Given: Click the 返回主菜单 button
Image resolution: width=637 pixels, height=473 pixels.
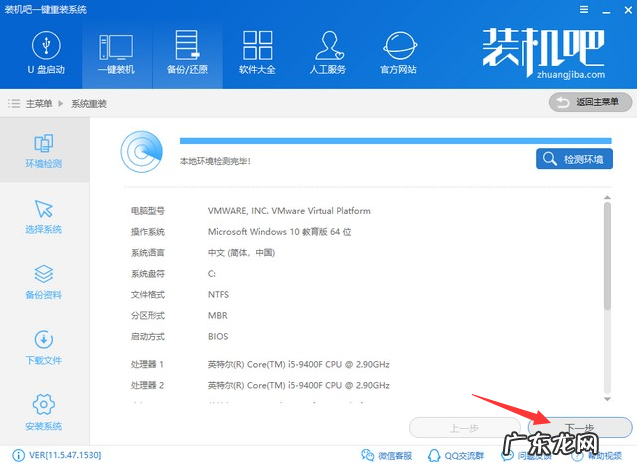Looking at the screenshot, I should coord(590,102).
